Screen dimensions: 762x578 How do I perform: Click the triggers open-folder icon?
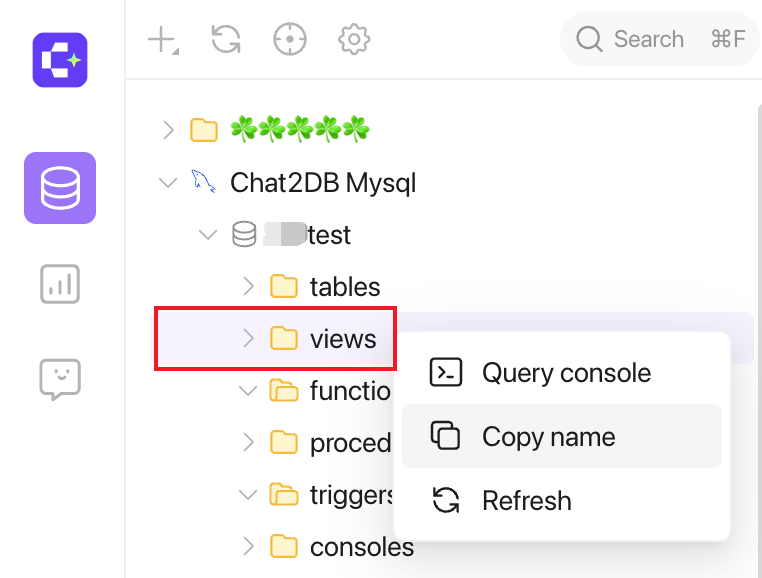(x=284, y=495)
